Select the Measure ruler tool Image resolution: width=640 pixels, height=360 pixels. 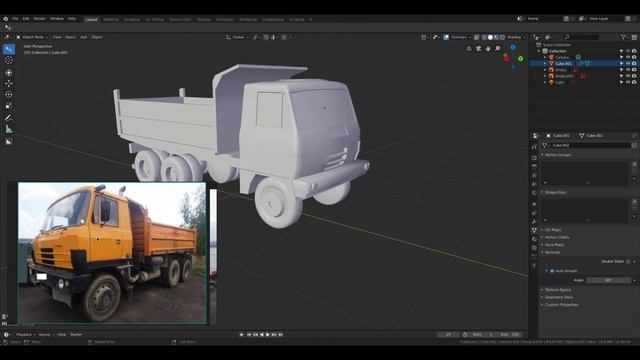point(9,129)
